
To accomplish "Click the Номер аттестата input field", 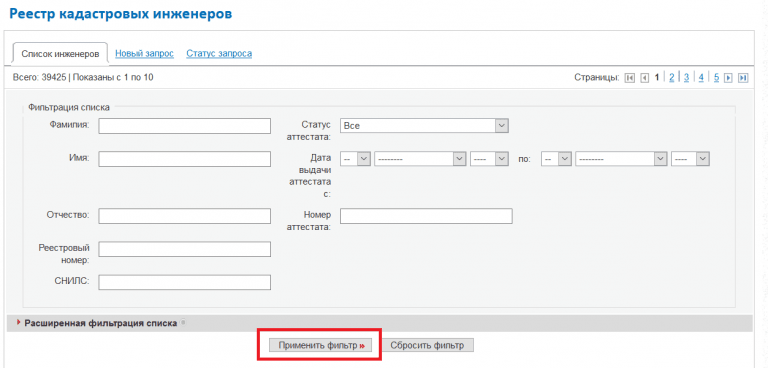I will click(426, 216).
